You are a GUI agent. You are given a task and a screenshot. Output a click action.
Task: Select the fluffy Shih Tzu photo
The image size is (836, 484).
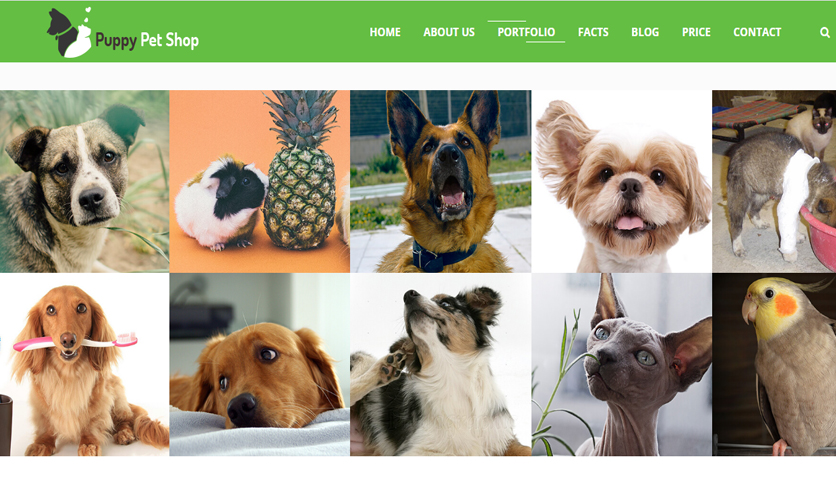(622, 181)
